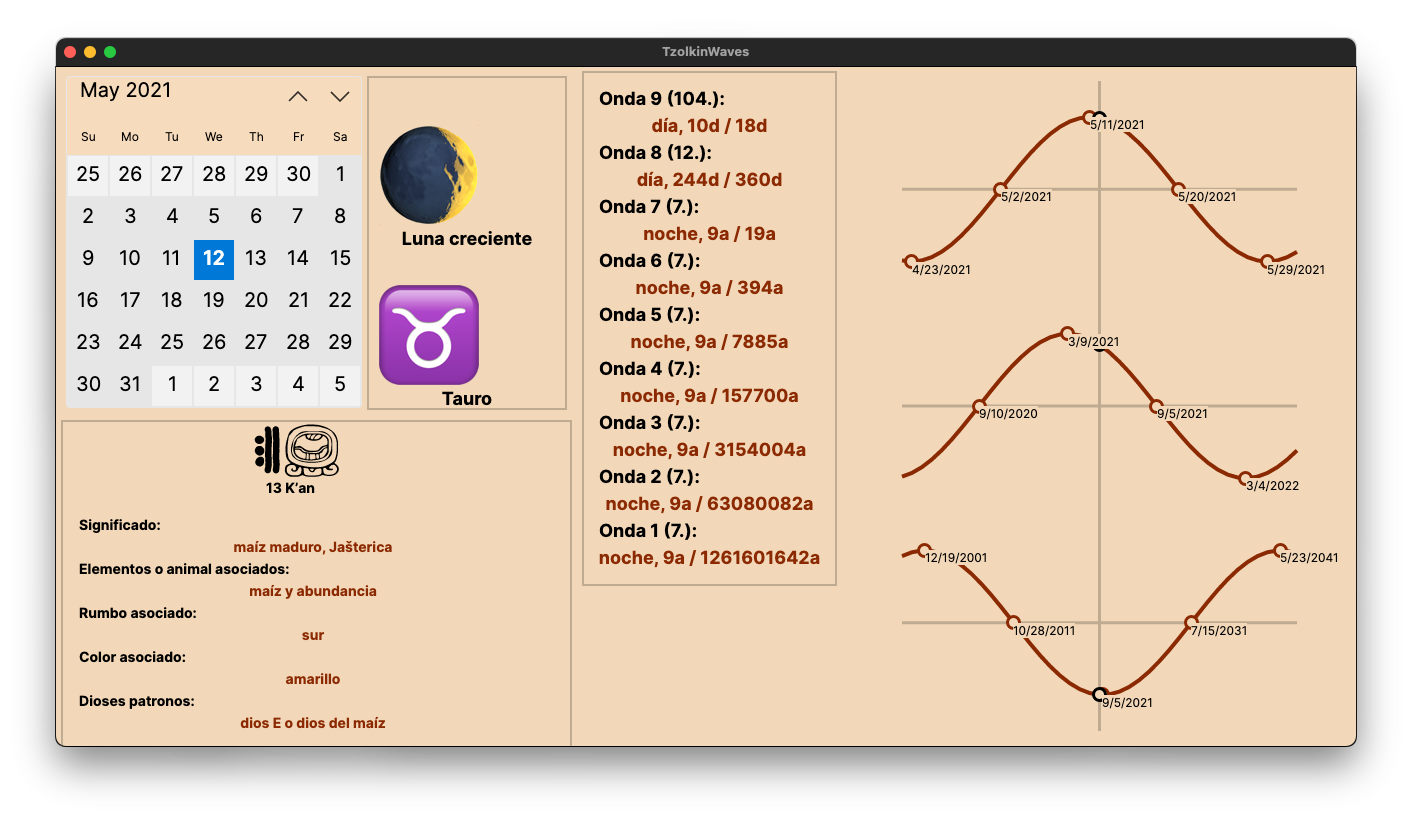The width and height of the screenshot is (1412, 820).
Task: Click the wave peak marker labeled 5/11/2021
Action: pyautogui.click(x=1090, y=113)
